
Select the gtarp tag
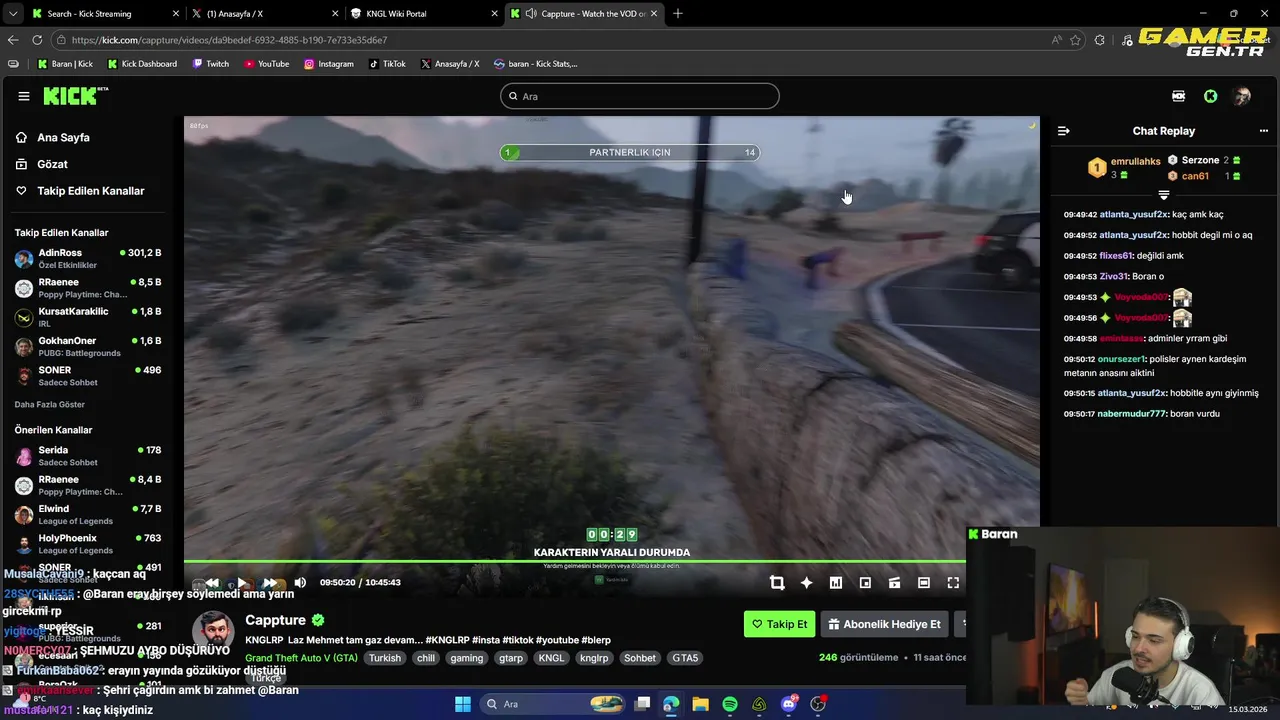click(x=511, y=658)
